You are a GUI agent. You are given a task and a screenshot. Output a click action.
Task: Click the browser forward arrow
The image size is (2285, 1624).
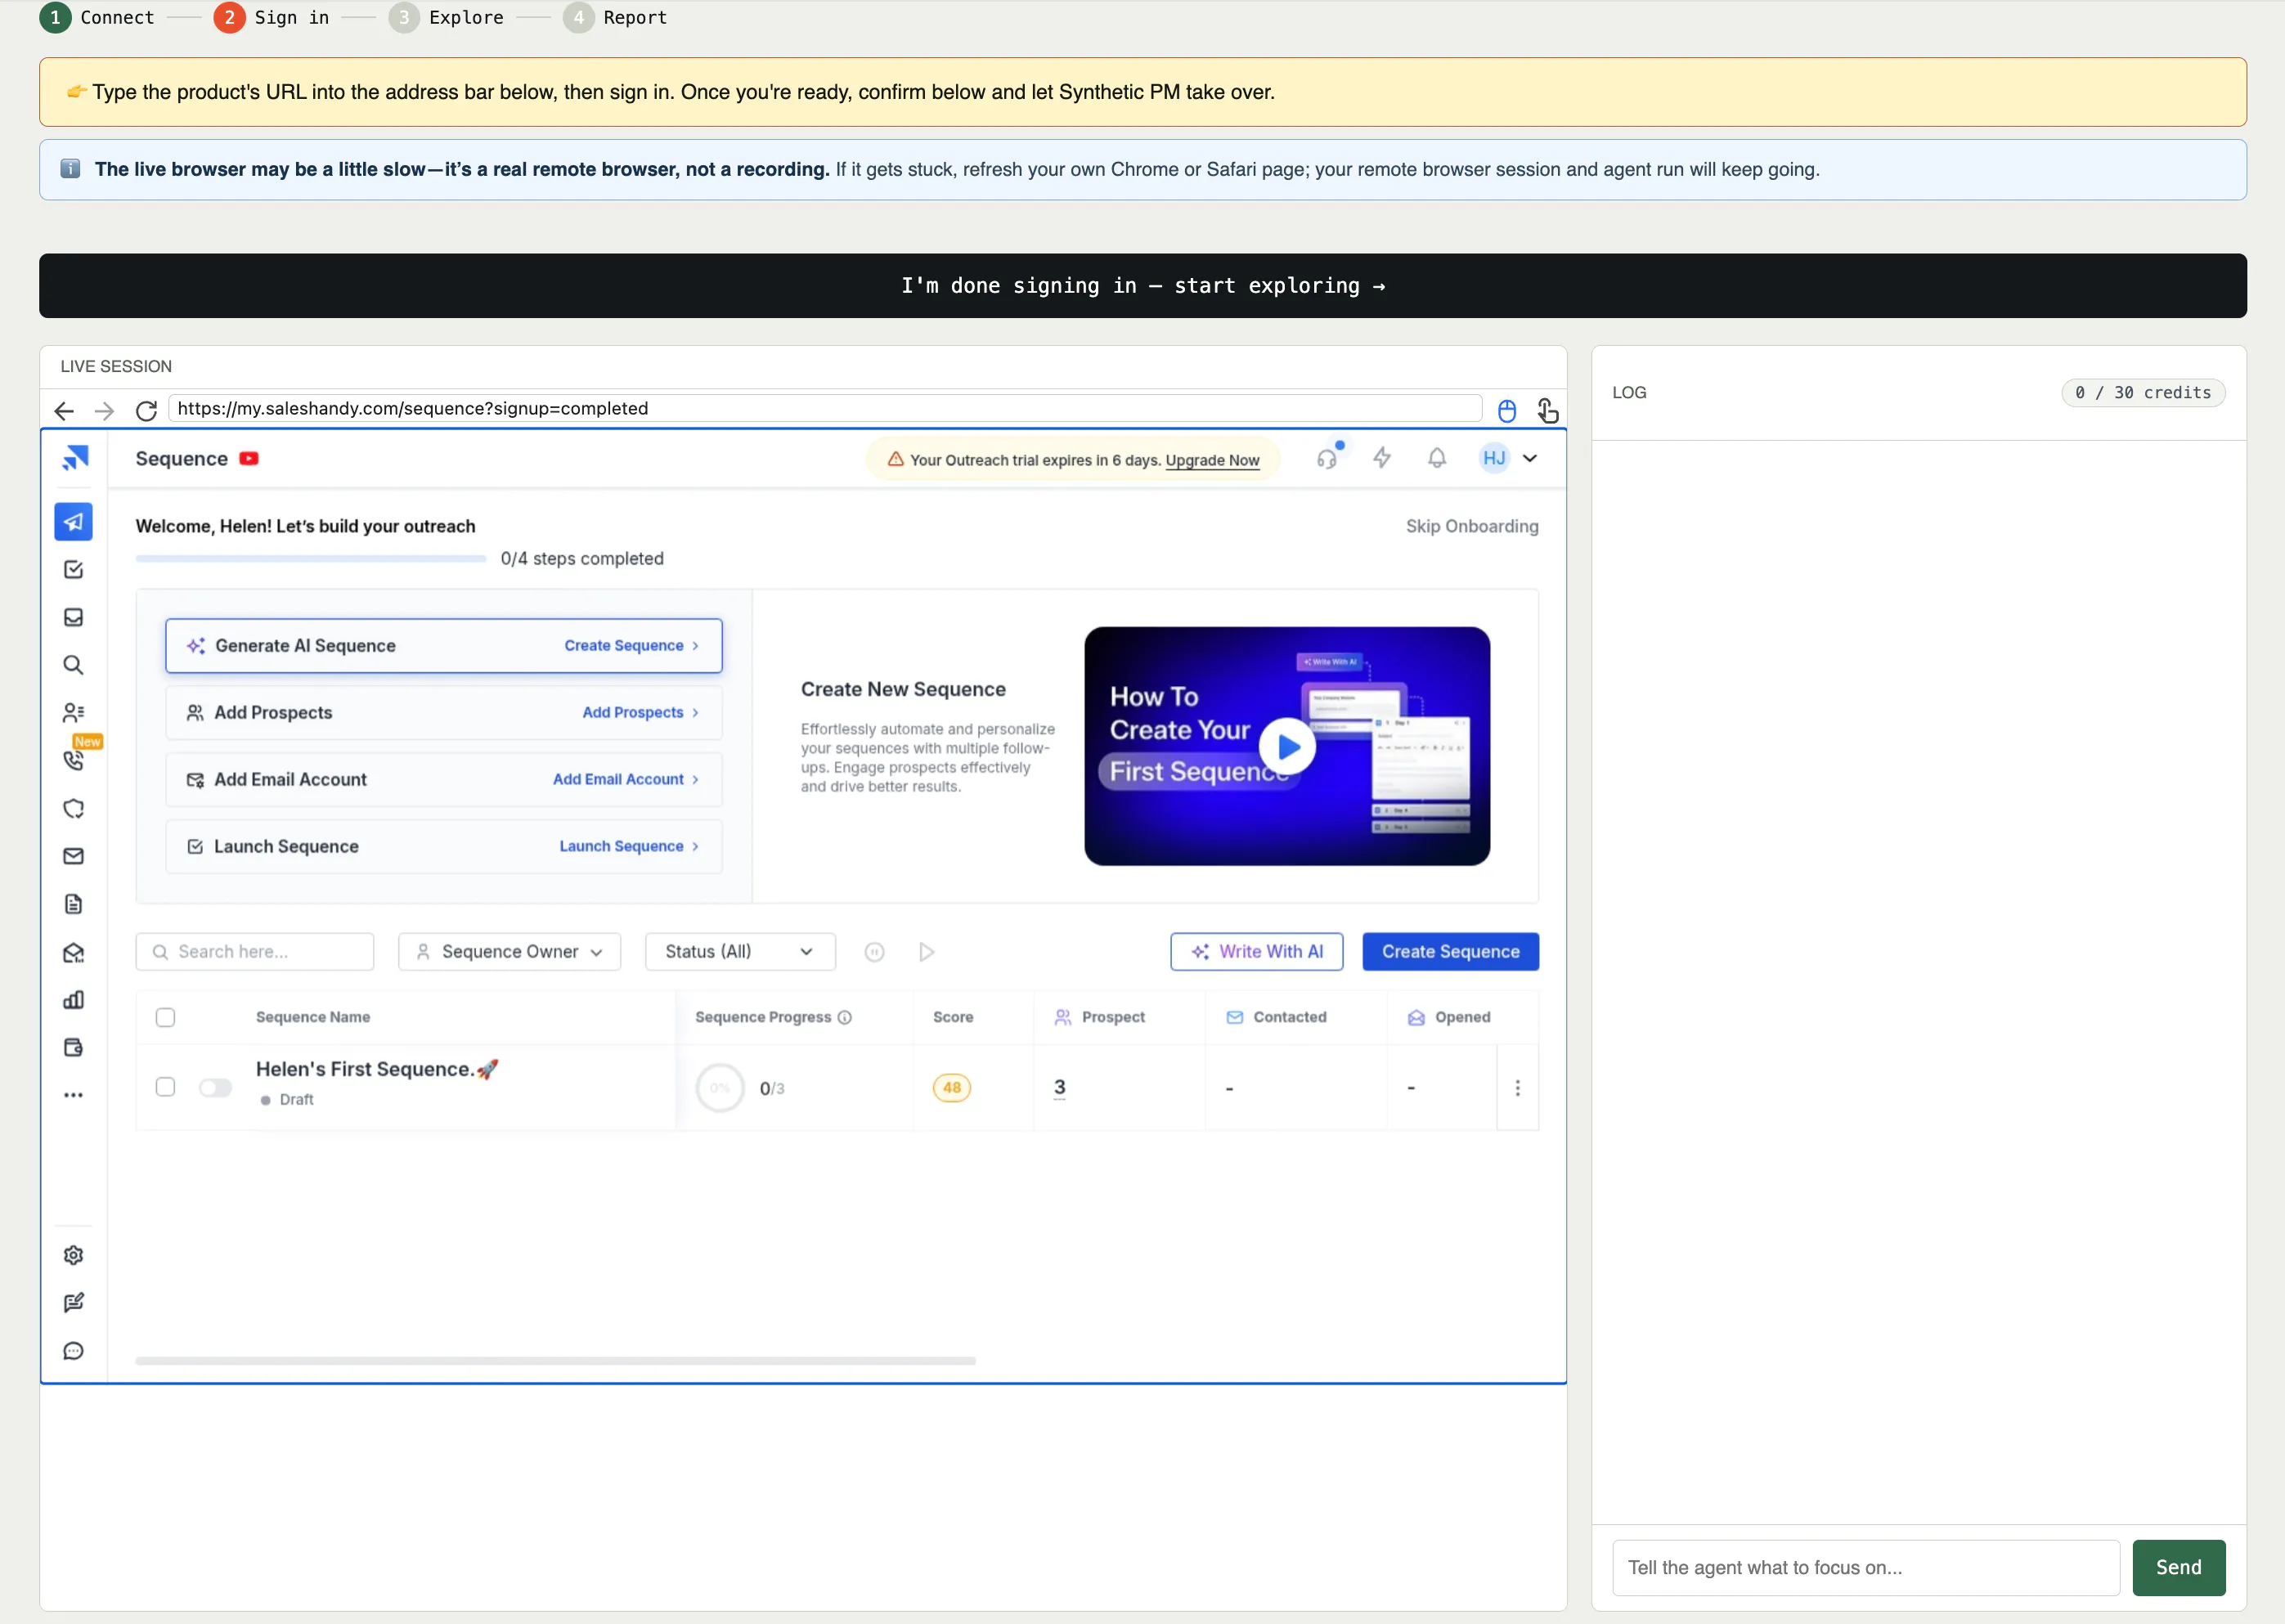pos(104,410)
